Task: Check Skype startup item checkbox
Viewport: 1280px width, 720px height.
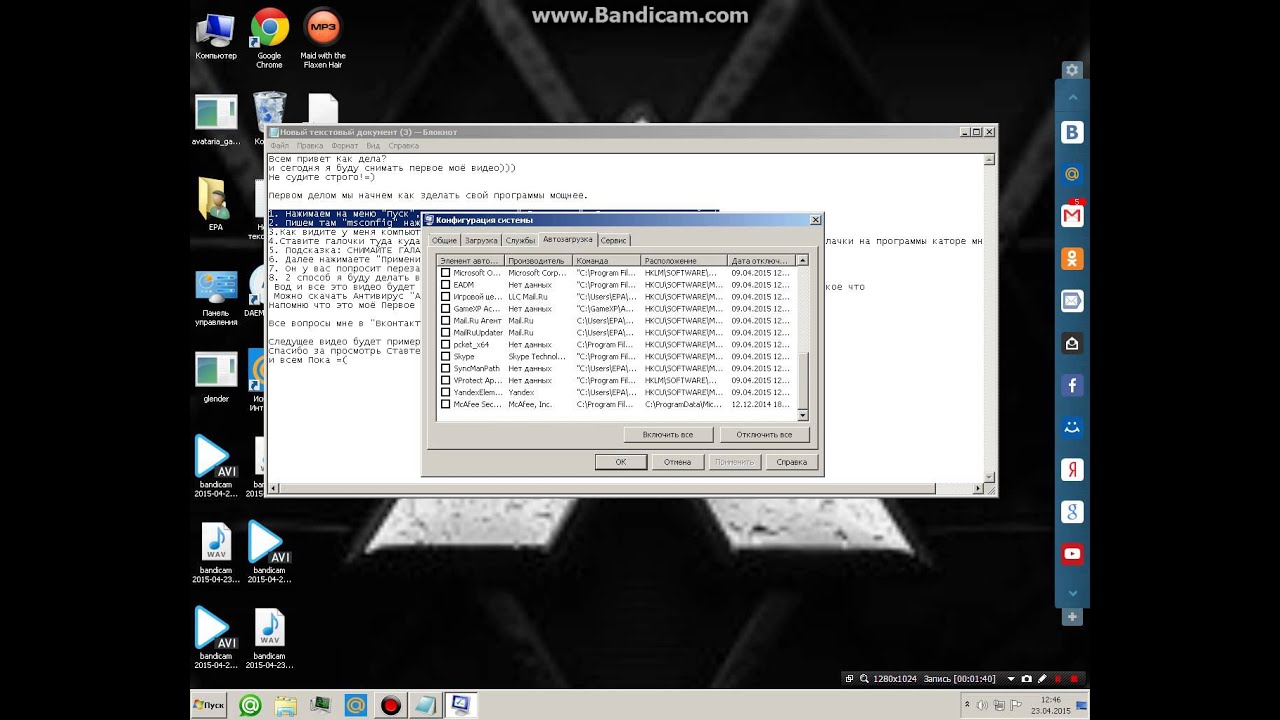Action: pos(446,357)
